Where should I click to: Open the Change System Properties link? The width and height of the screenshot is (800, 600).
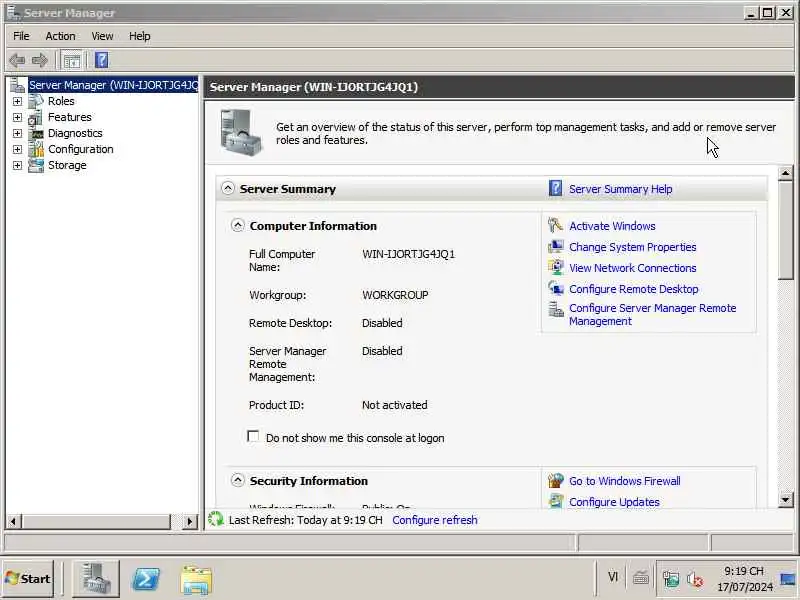pyautogui.click(x=633, y=247)
